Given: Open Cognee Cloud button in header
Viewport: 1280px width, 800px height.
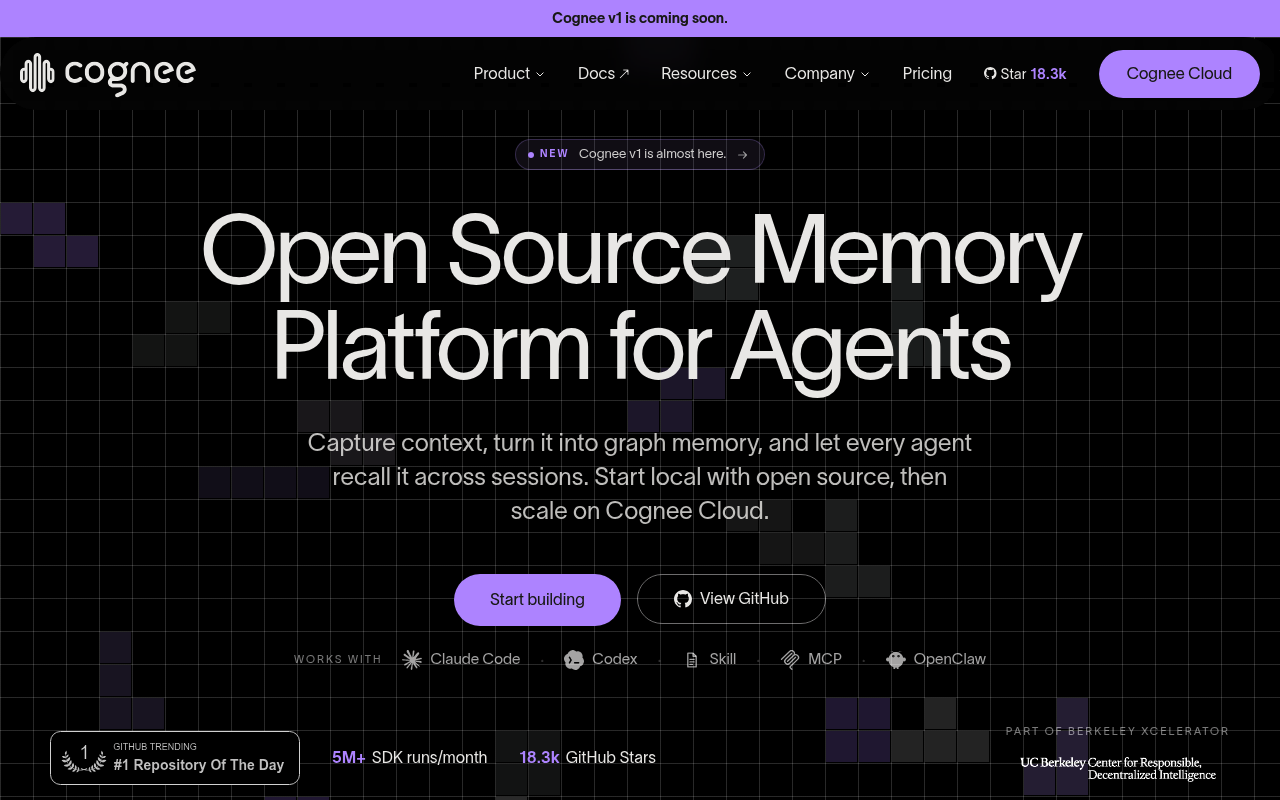Looking at the screenshot, I should point(1179,74).
